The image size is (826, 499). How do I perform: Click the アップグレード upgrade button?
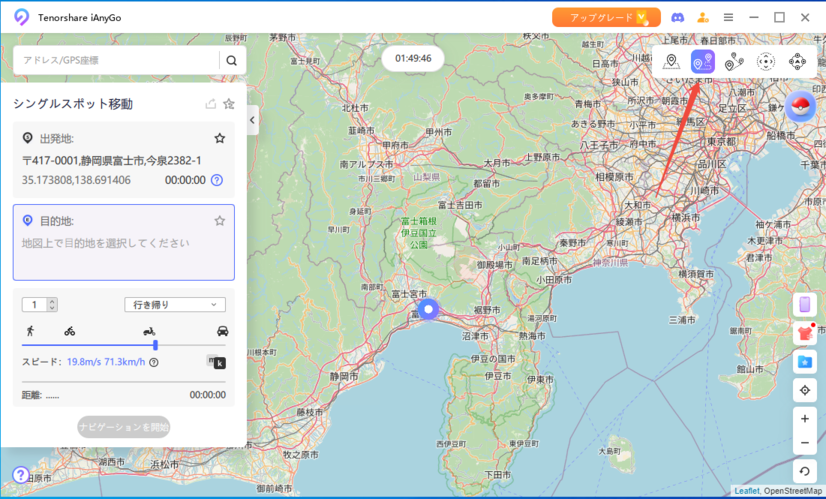606,17
